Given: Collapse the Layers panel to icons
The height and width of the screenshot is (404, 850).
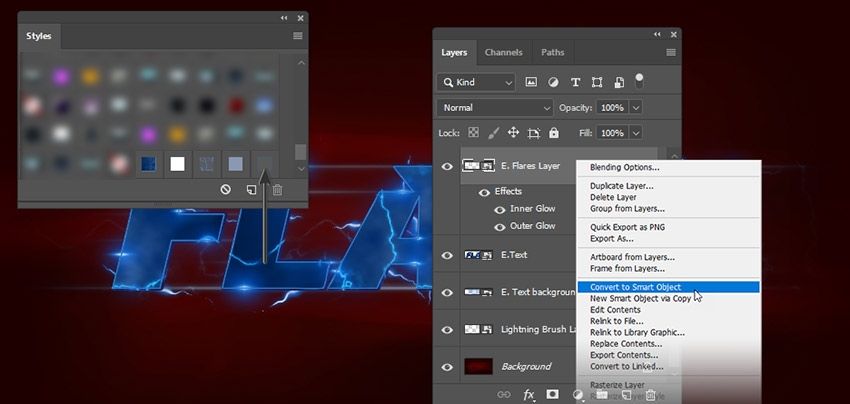Looking at the screenshot, I should tap(658, 34).
